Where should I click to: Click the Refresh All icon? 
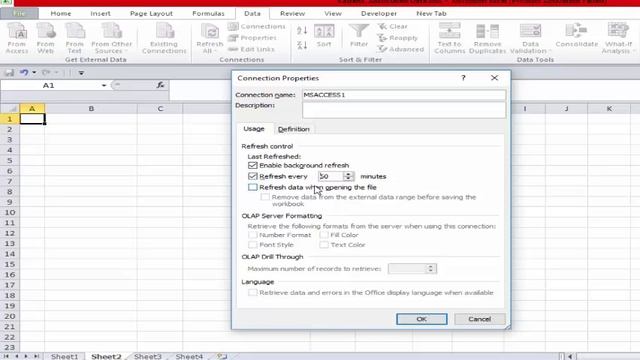210,38
